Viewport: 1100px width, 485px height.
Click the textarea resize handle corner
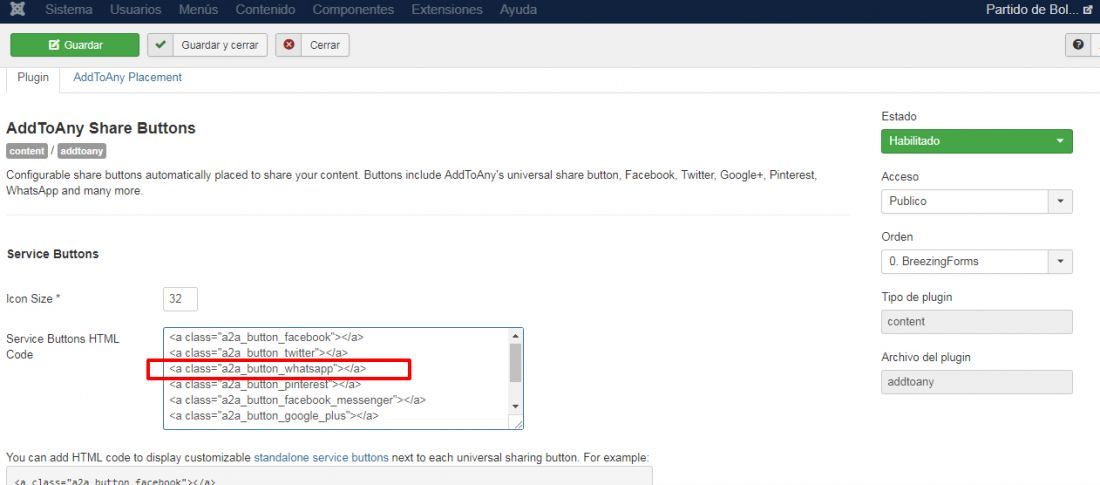518,423
